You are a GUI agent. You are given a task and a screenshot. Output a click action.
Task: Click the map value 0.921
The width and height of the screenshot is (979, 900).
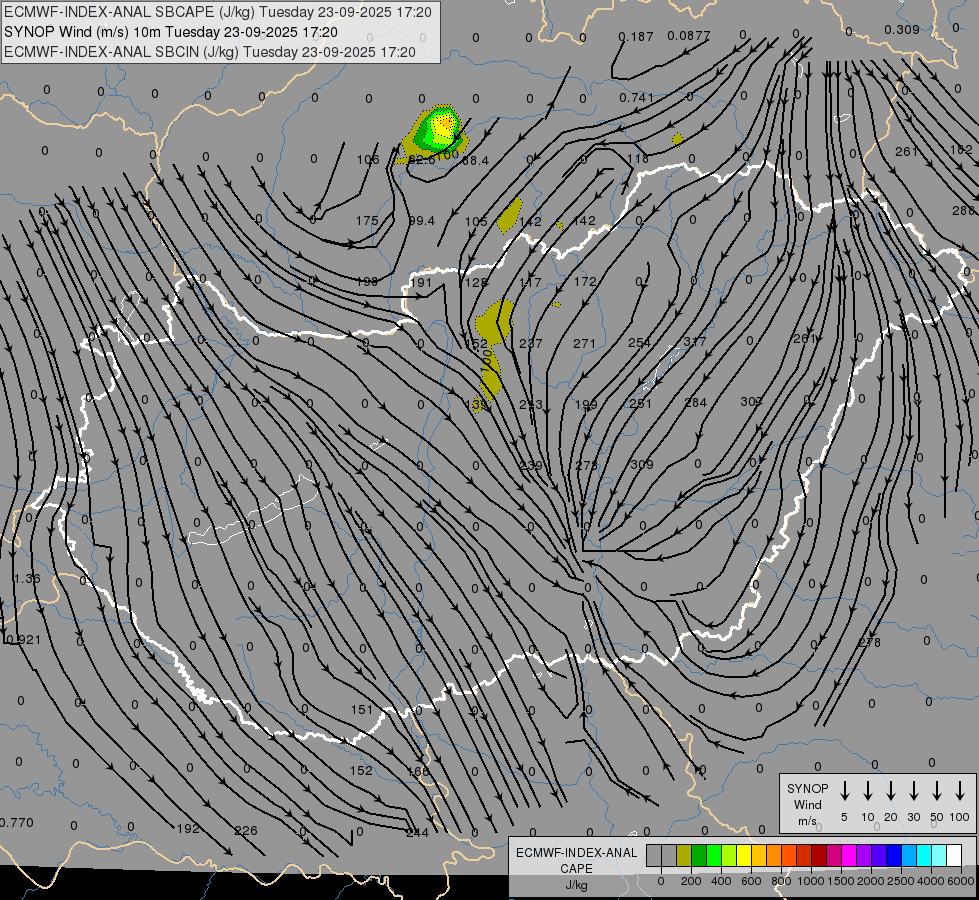pos(24,640)
